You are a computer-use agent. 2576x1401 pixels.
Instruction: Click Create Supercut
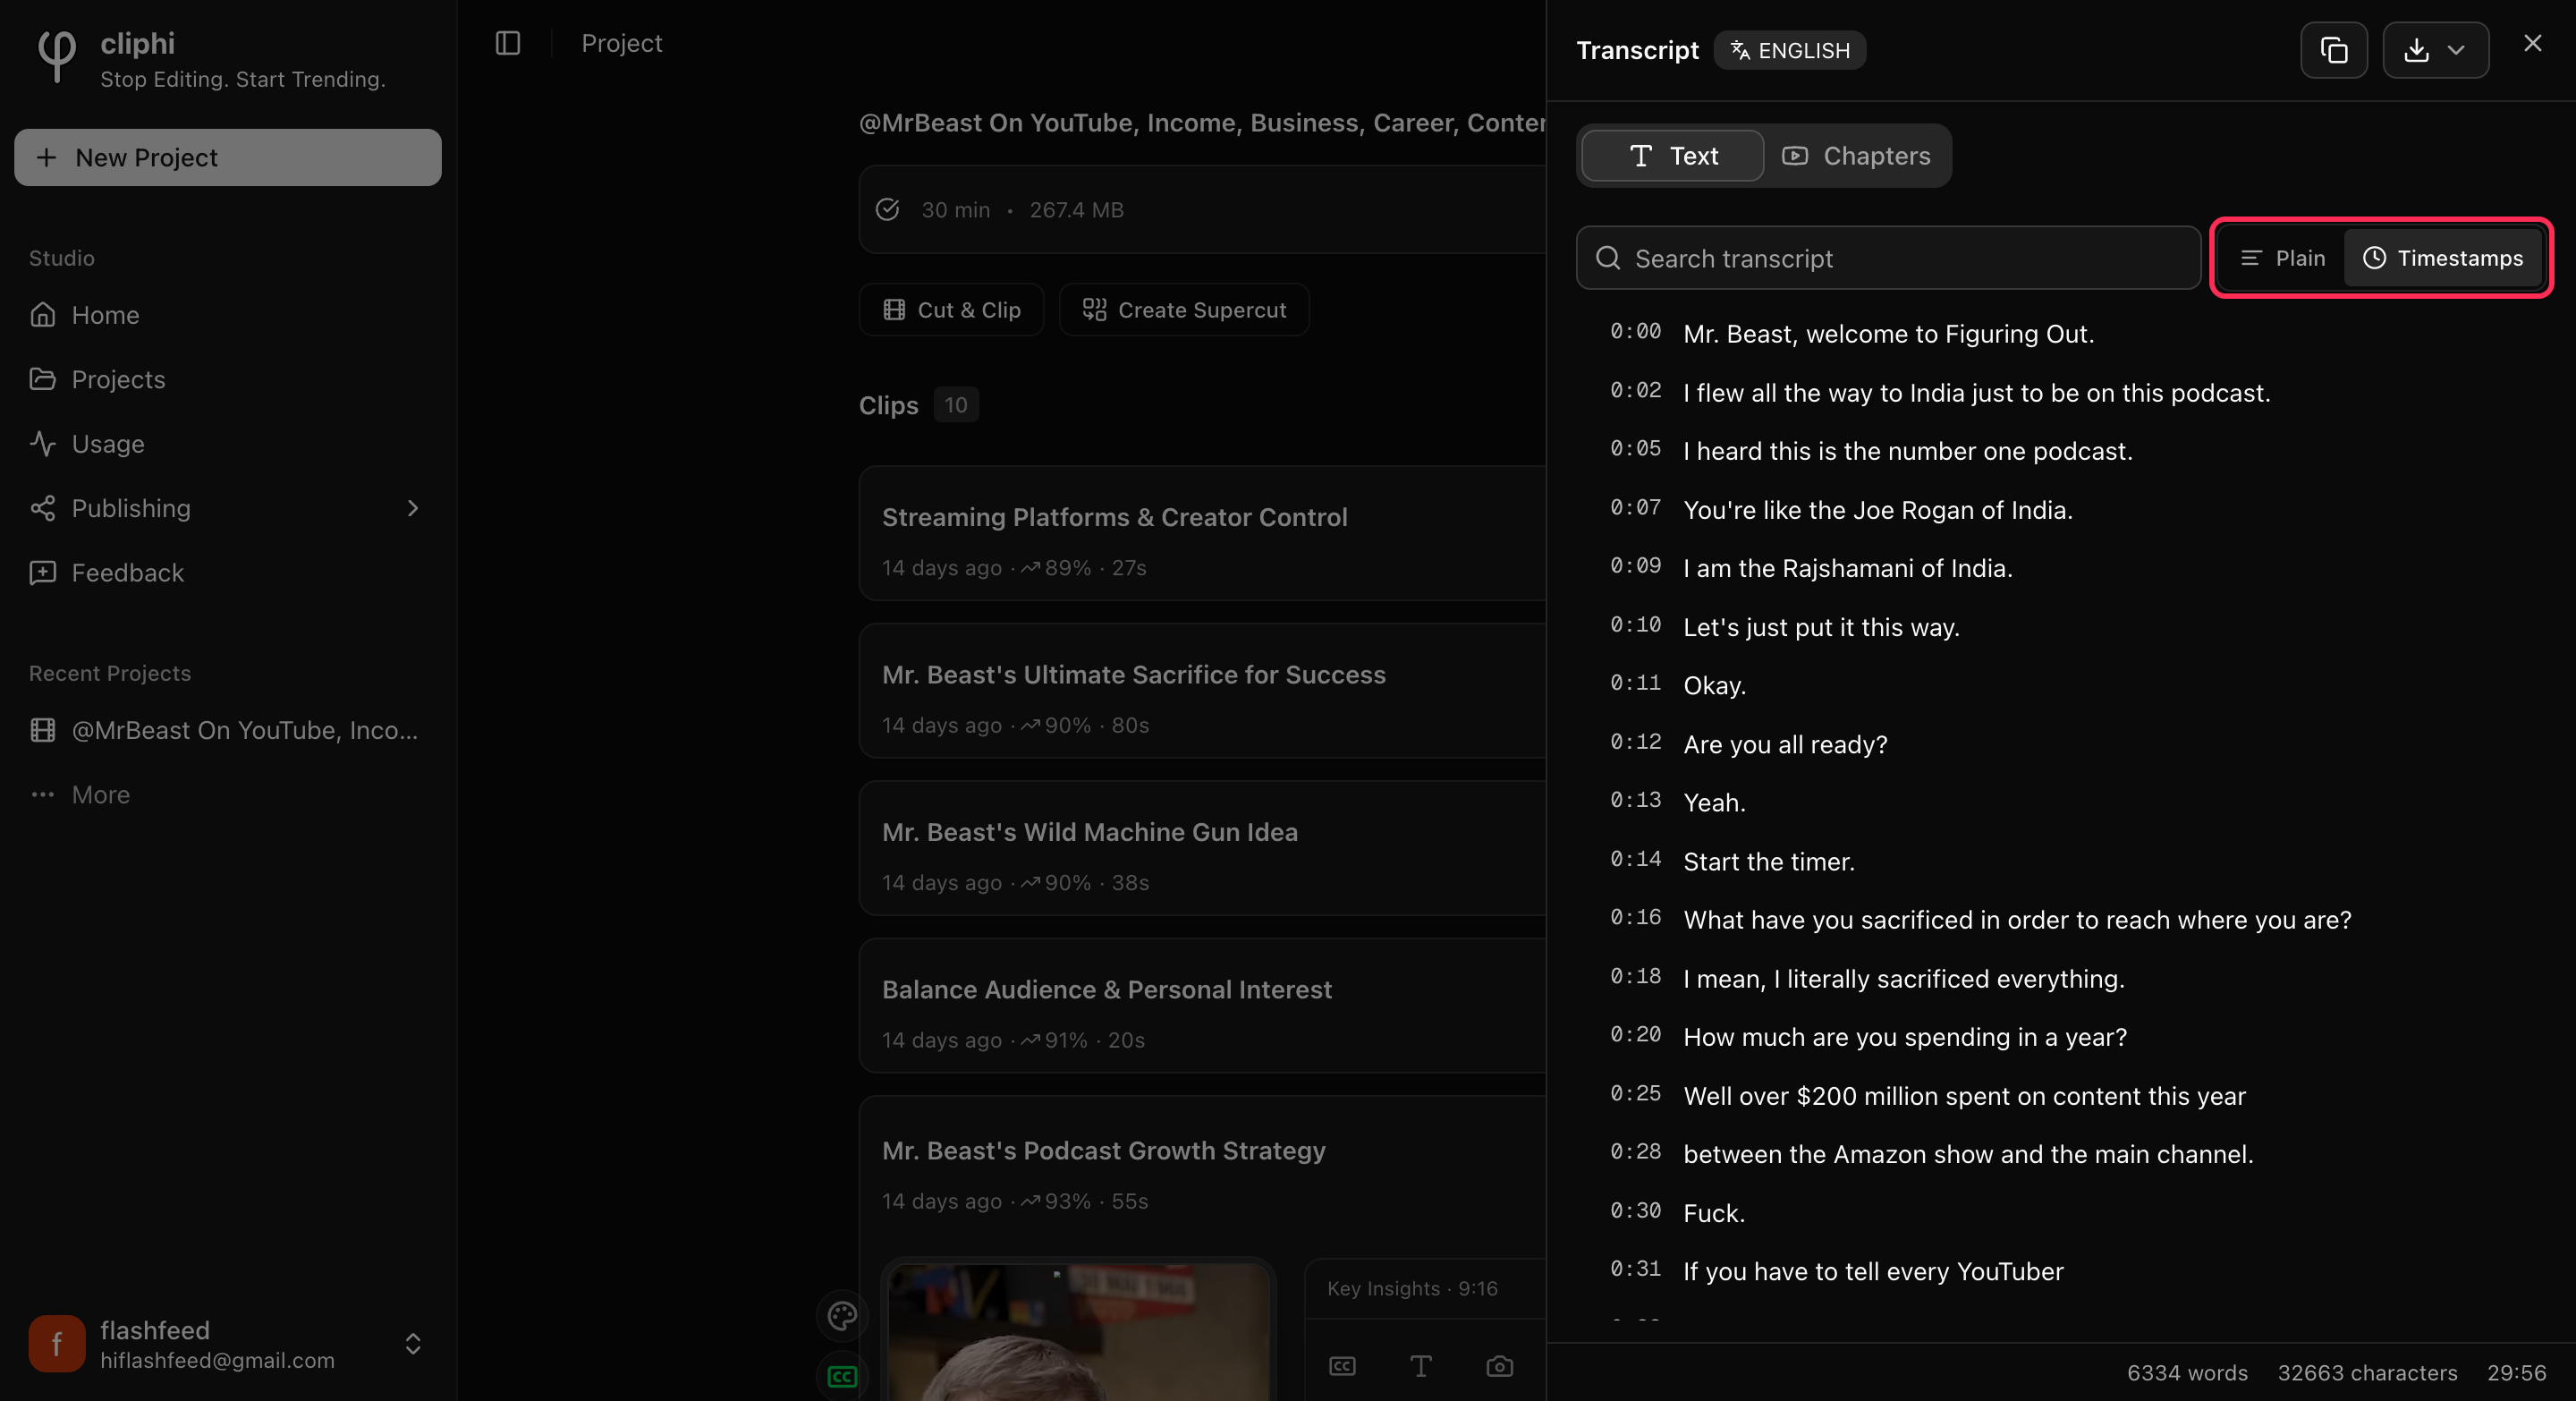tap(1184, 310)
